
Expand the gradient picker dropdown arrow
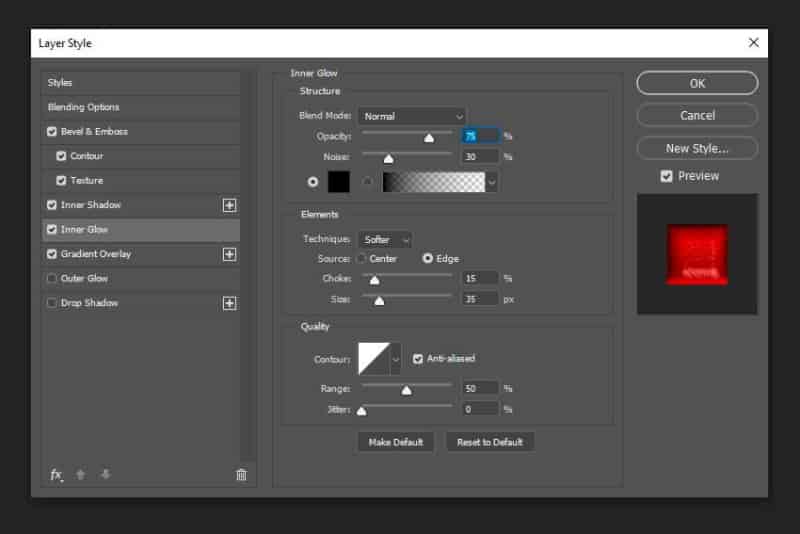coord(491,182)
